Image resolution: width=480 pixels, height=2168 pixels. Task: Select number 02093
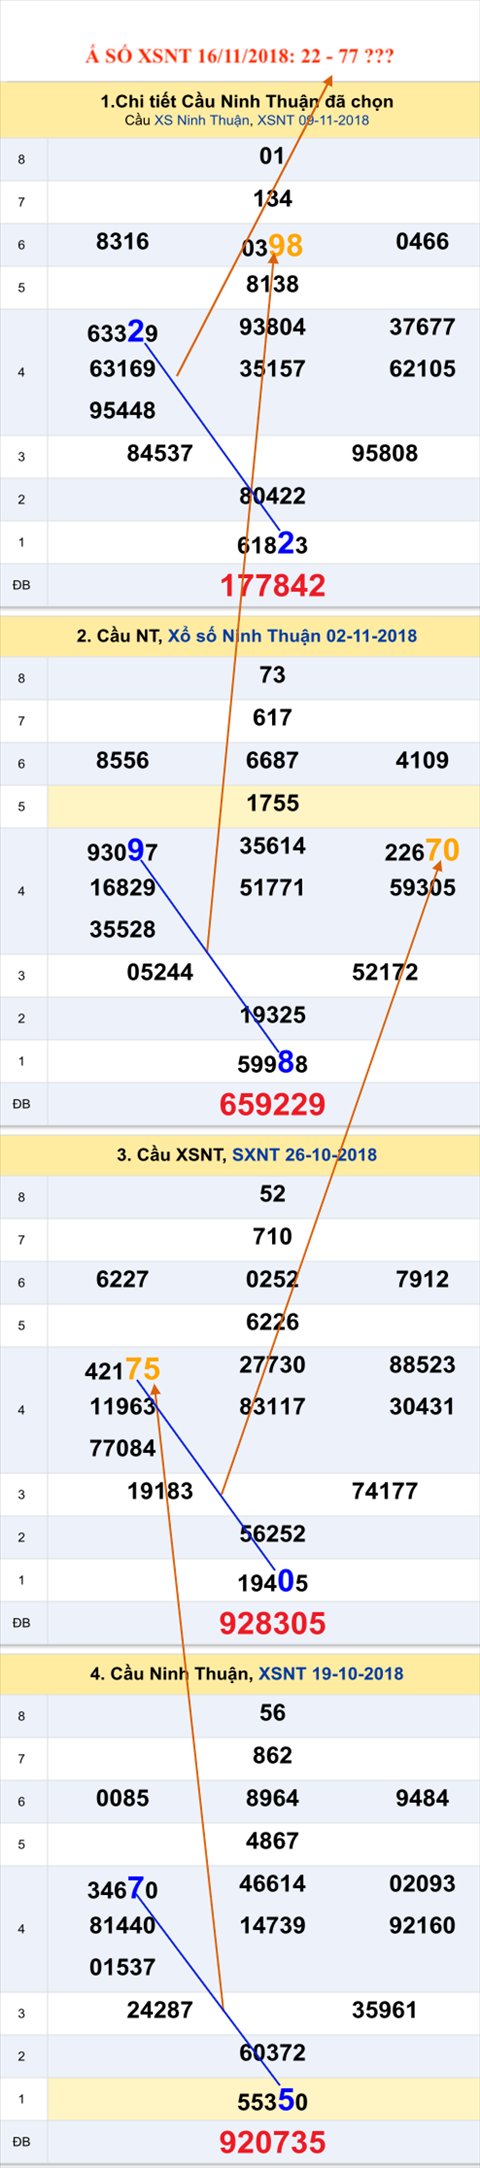coord(422,1884)
